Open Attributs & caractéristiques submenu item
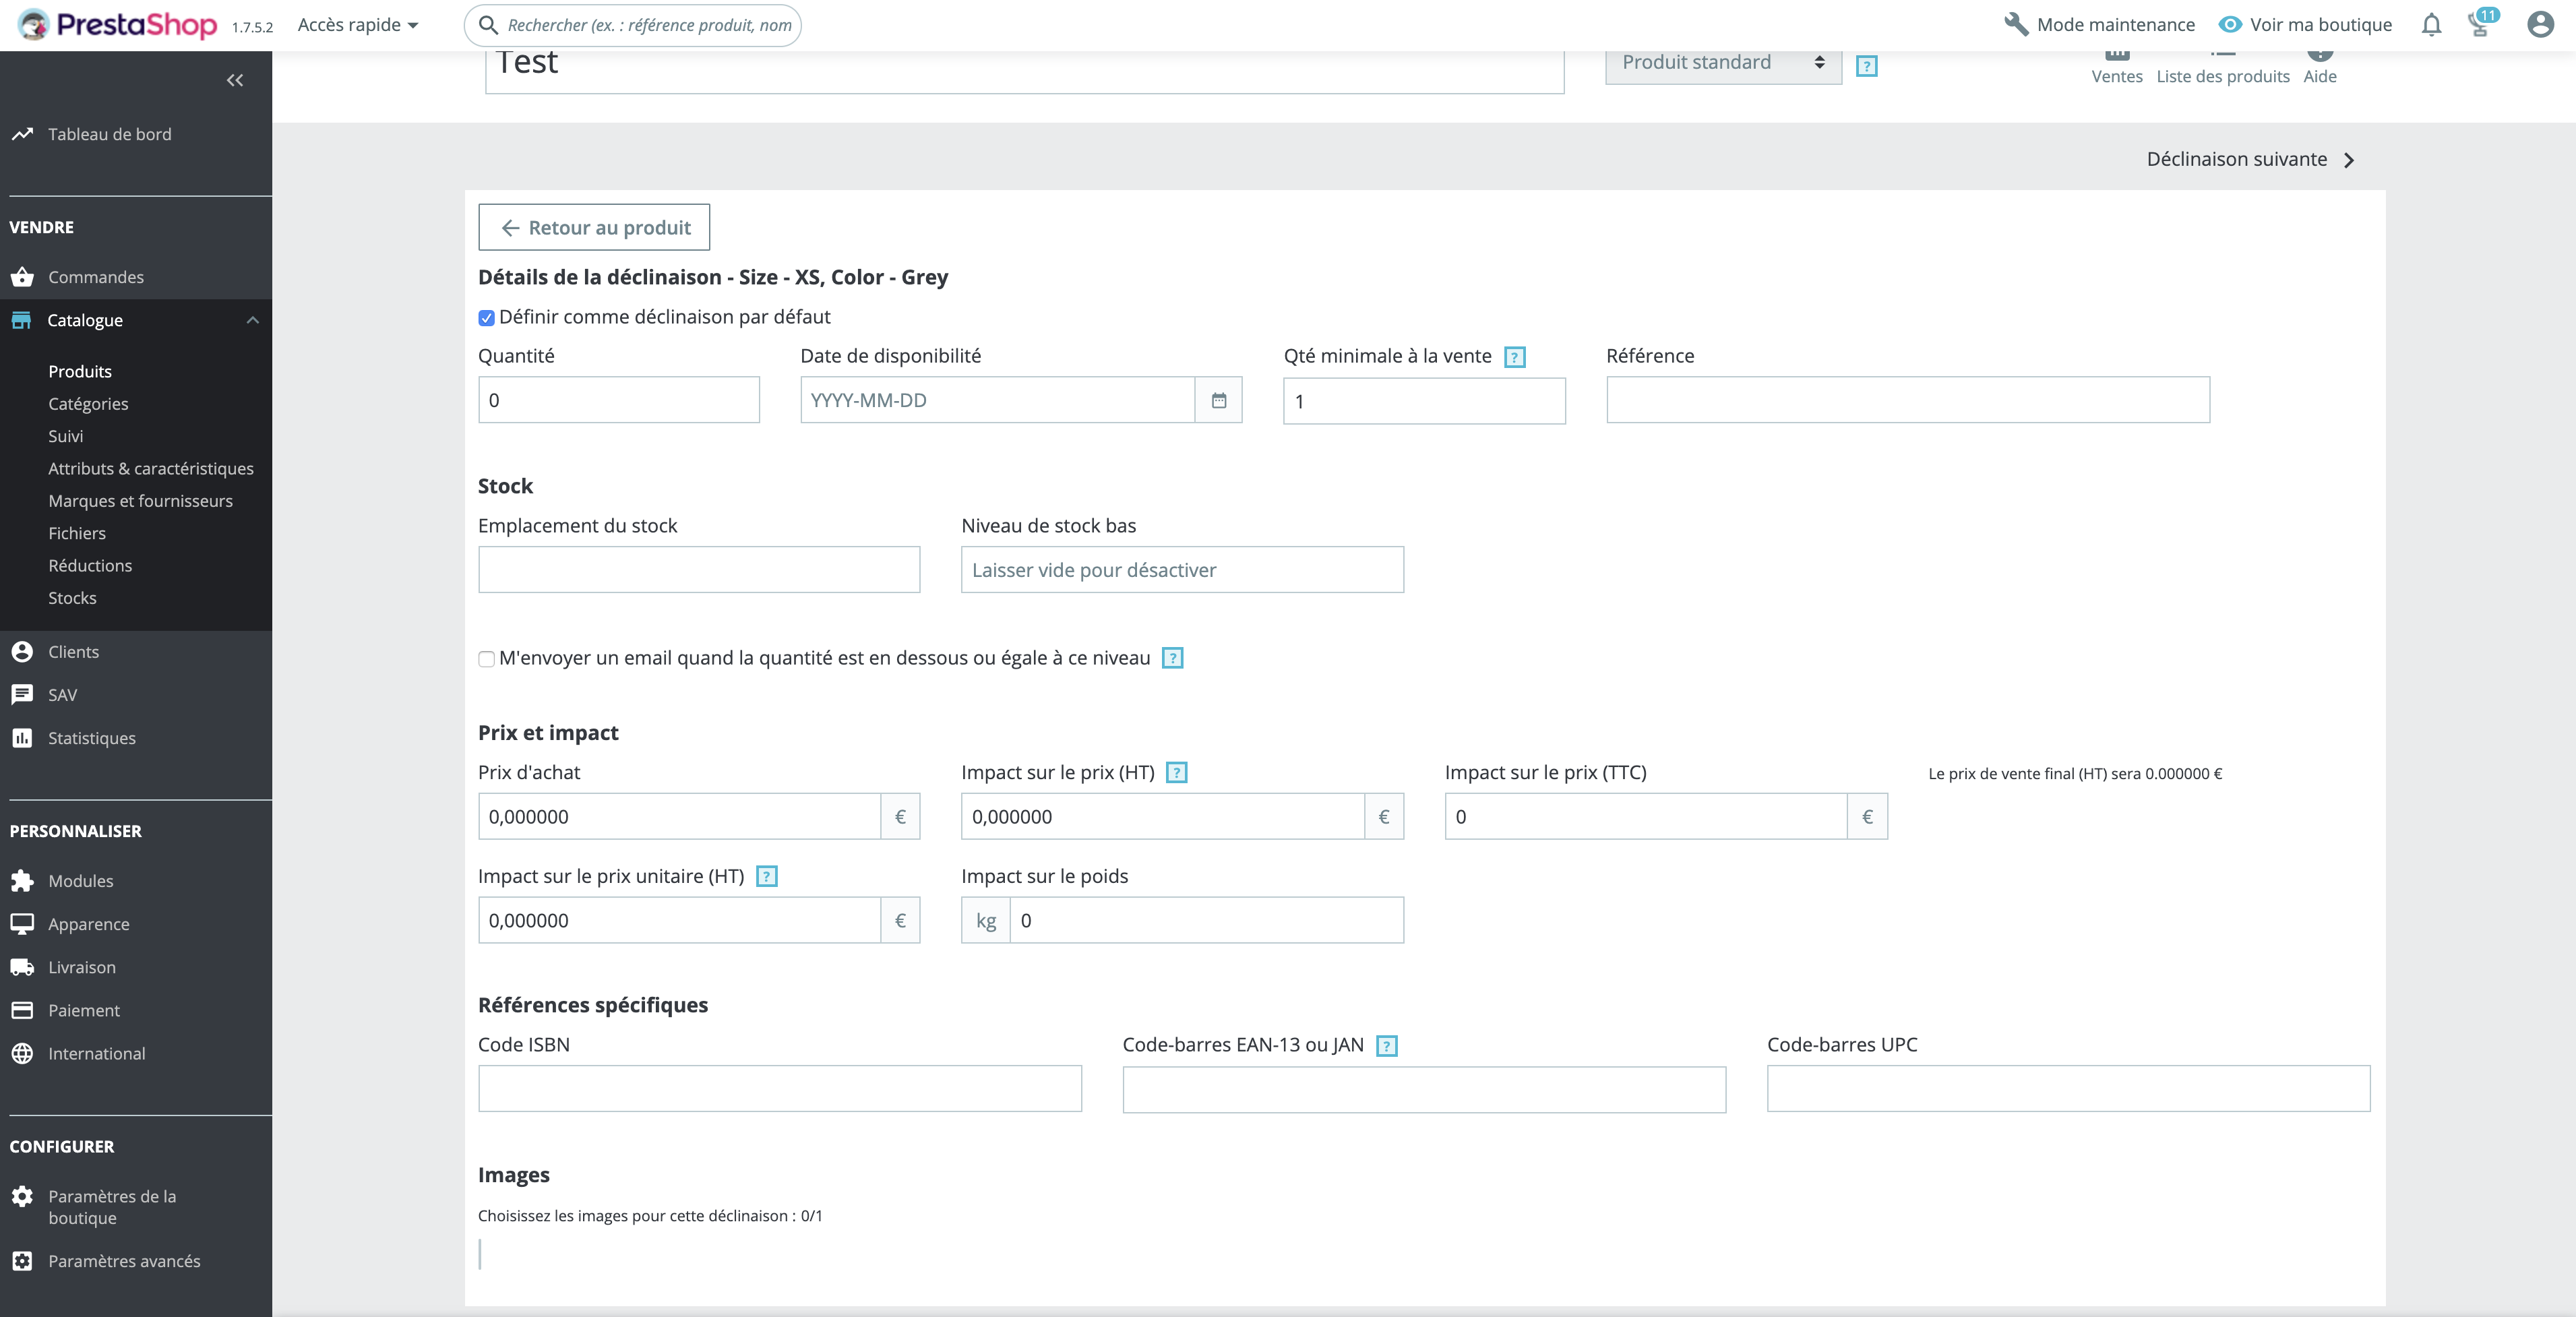Image resolution: width=2576 pixels, height=1317 pixels. point(151,468)
